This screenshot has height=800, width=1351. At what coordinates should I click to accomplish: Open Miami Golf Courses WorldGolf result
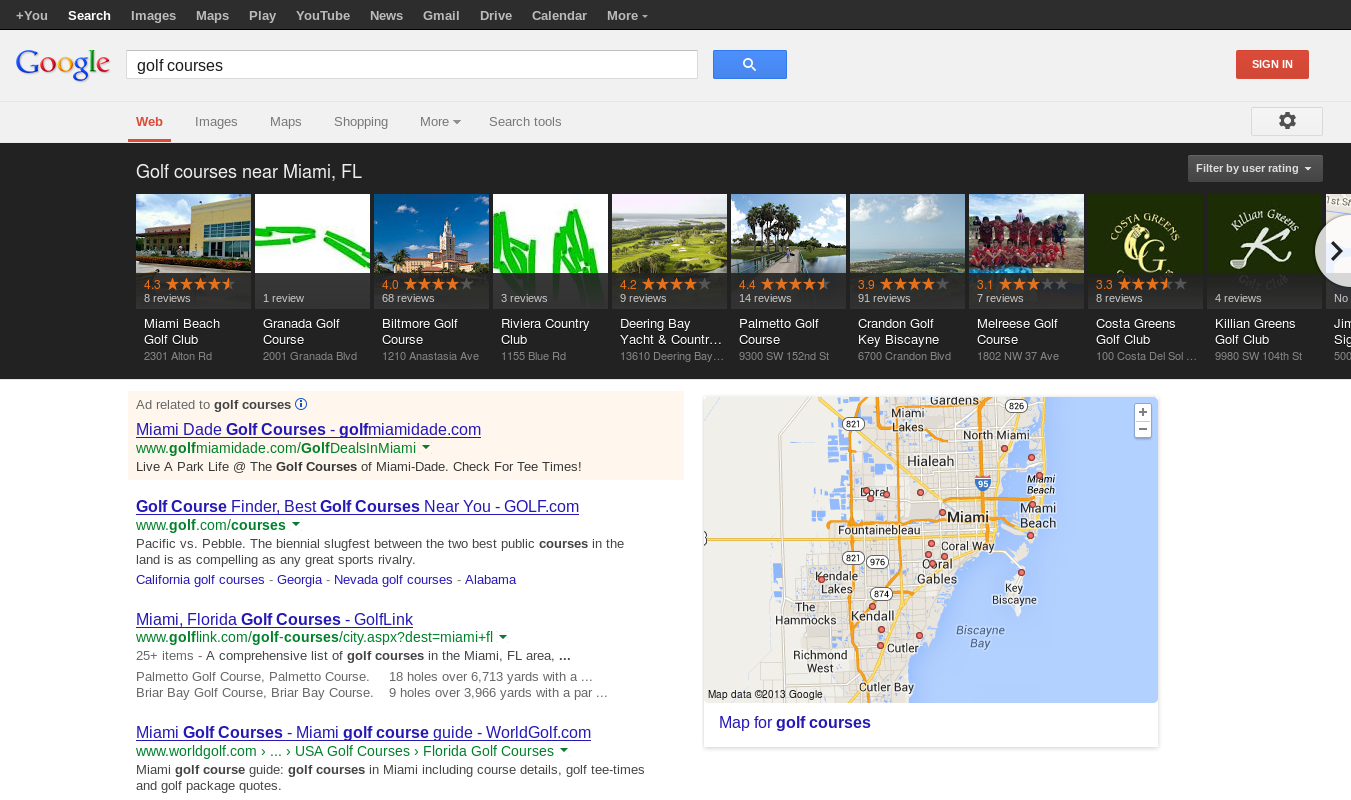tap(363, 732)
